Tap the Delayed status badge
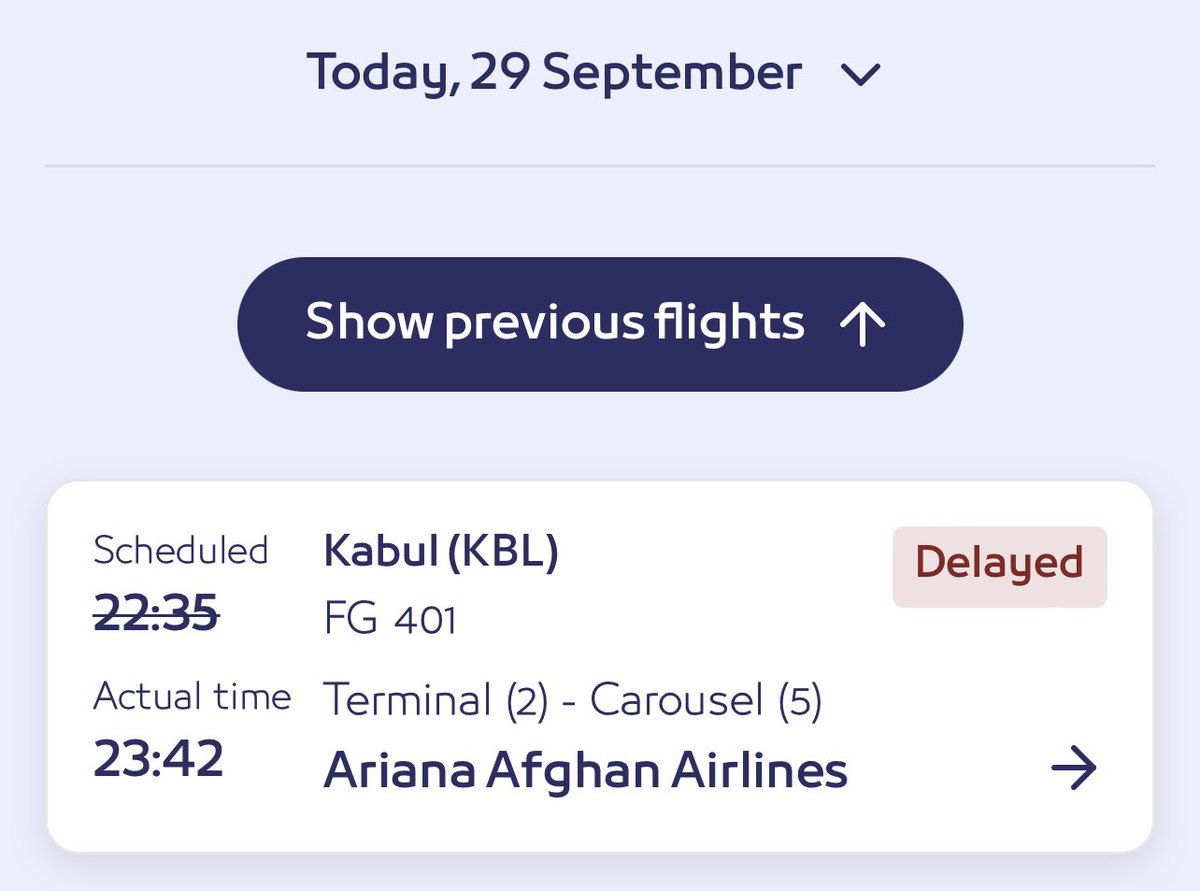Image resolution: width=1200 pixels, height=891 pixels. 999,565
